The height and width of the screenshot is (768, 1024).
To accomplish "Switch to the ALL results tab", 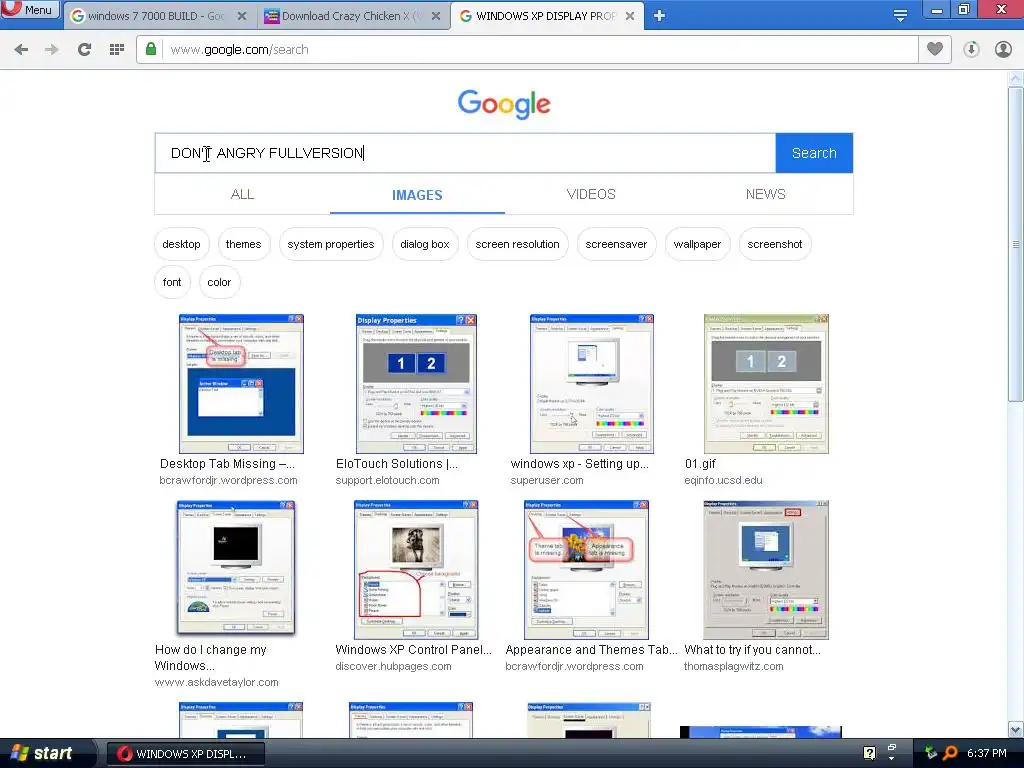I will tap(242, 194).
